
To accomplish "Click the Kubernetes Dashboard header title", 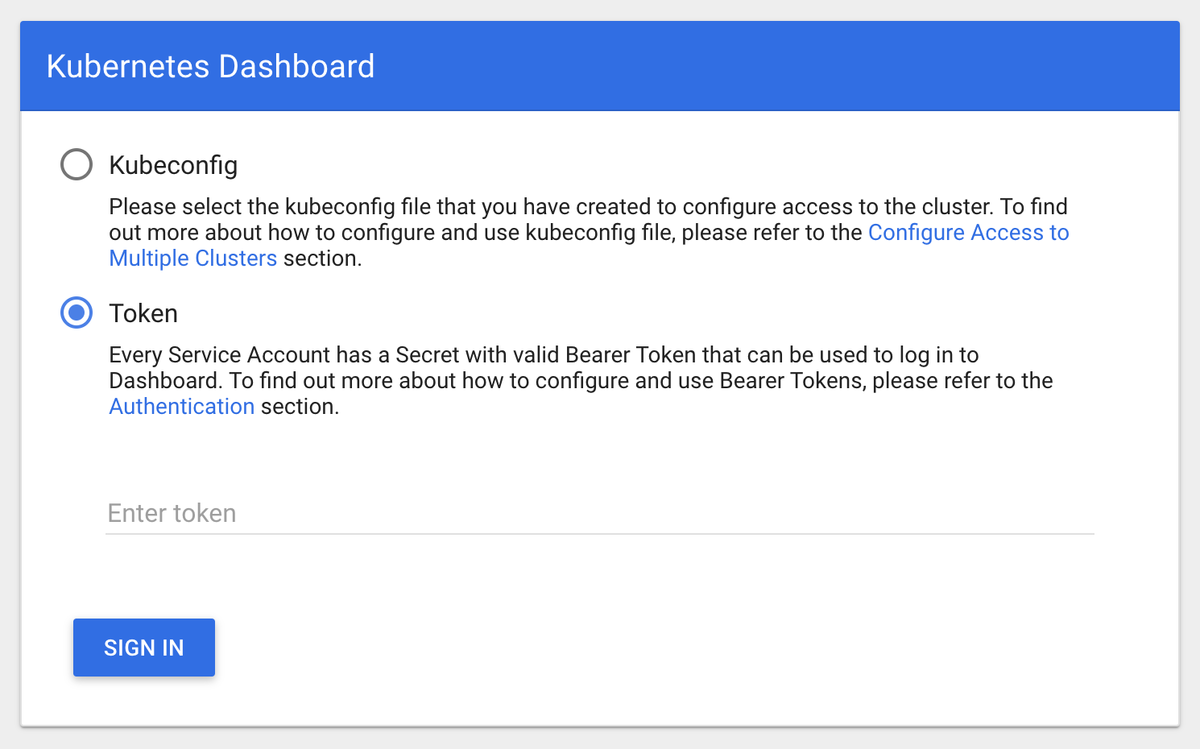I will [210, 66].
